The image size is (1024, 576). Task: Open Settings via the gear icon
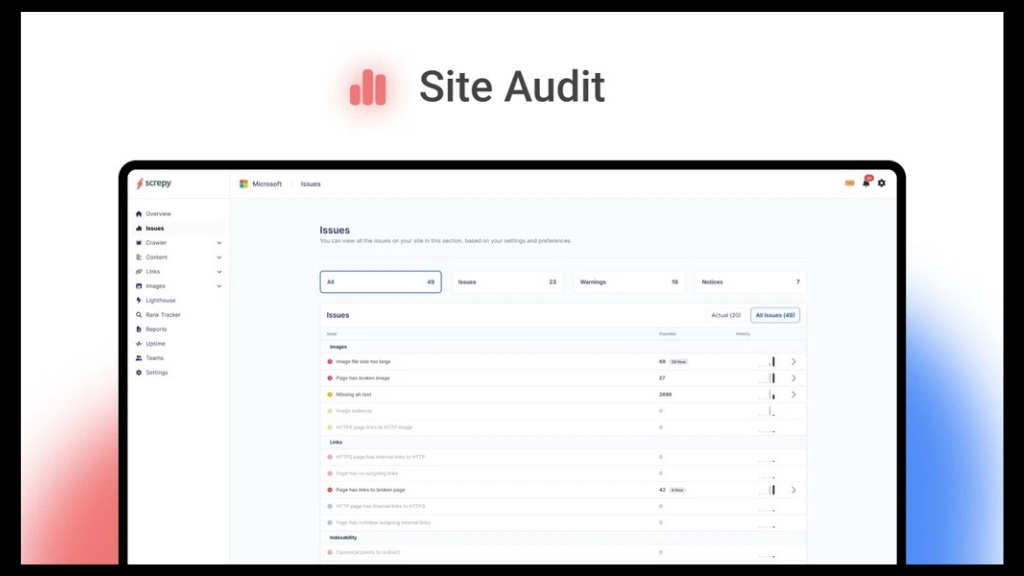880,184
